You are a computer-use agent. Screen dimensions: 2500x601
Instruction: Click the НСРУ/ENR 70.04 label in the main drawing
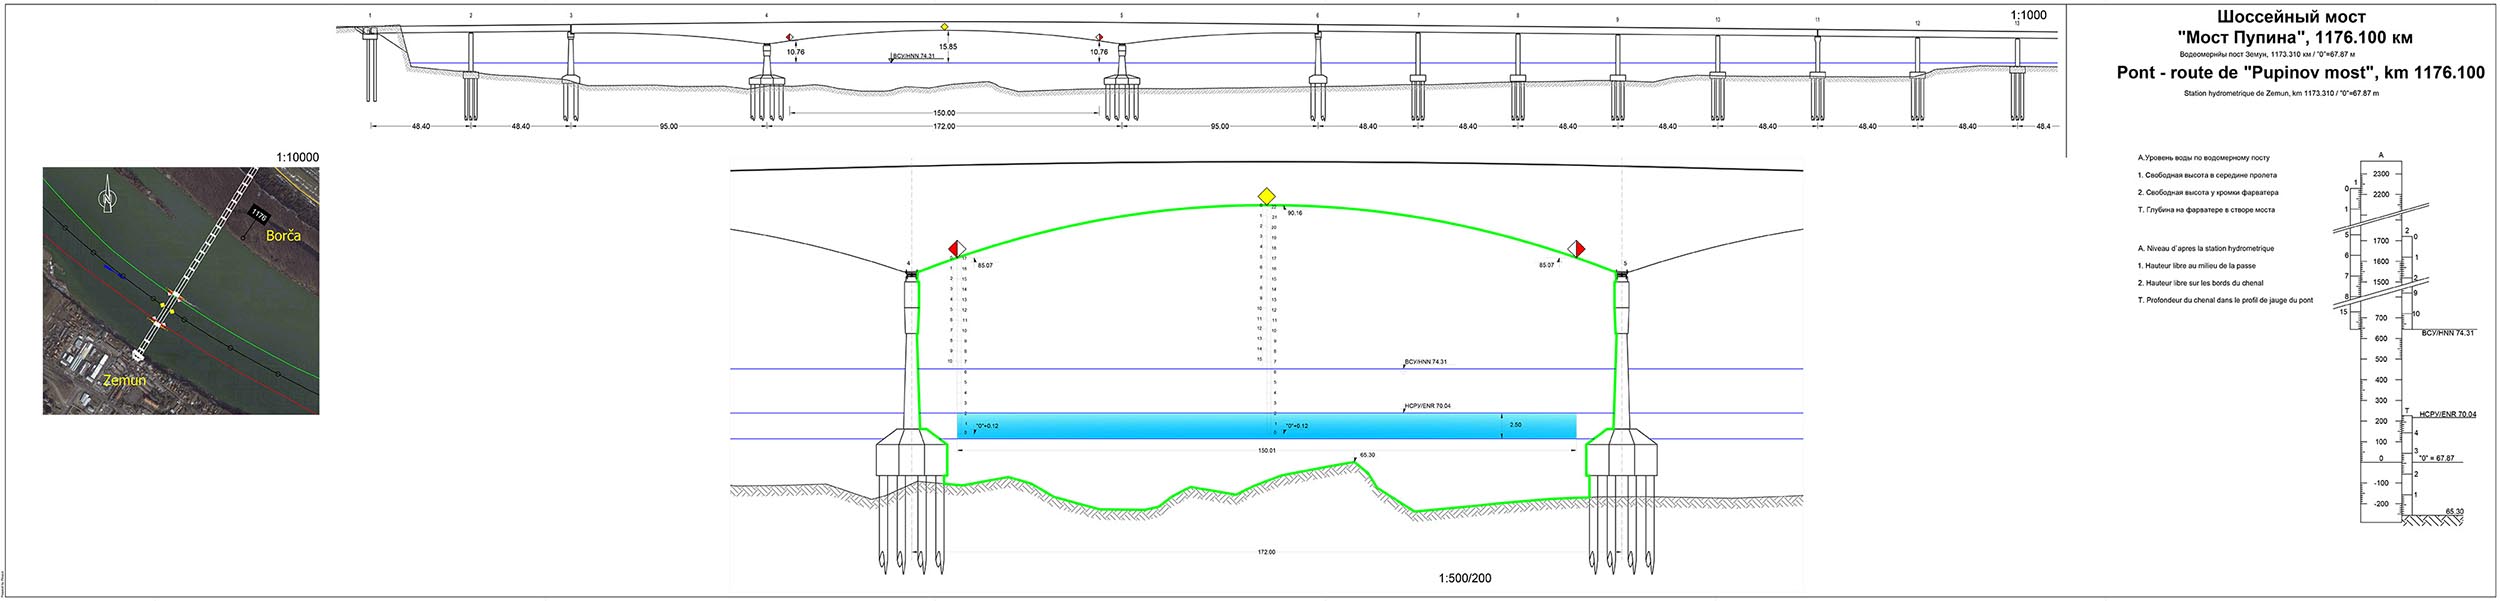1428,408
